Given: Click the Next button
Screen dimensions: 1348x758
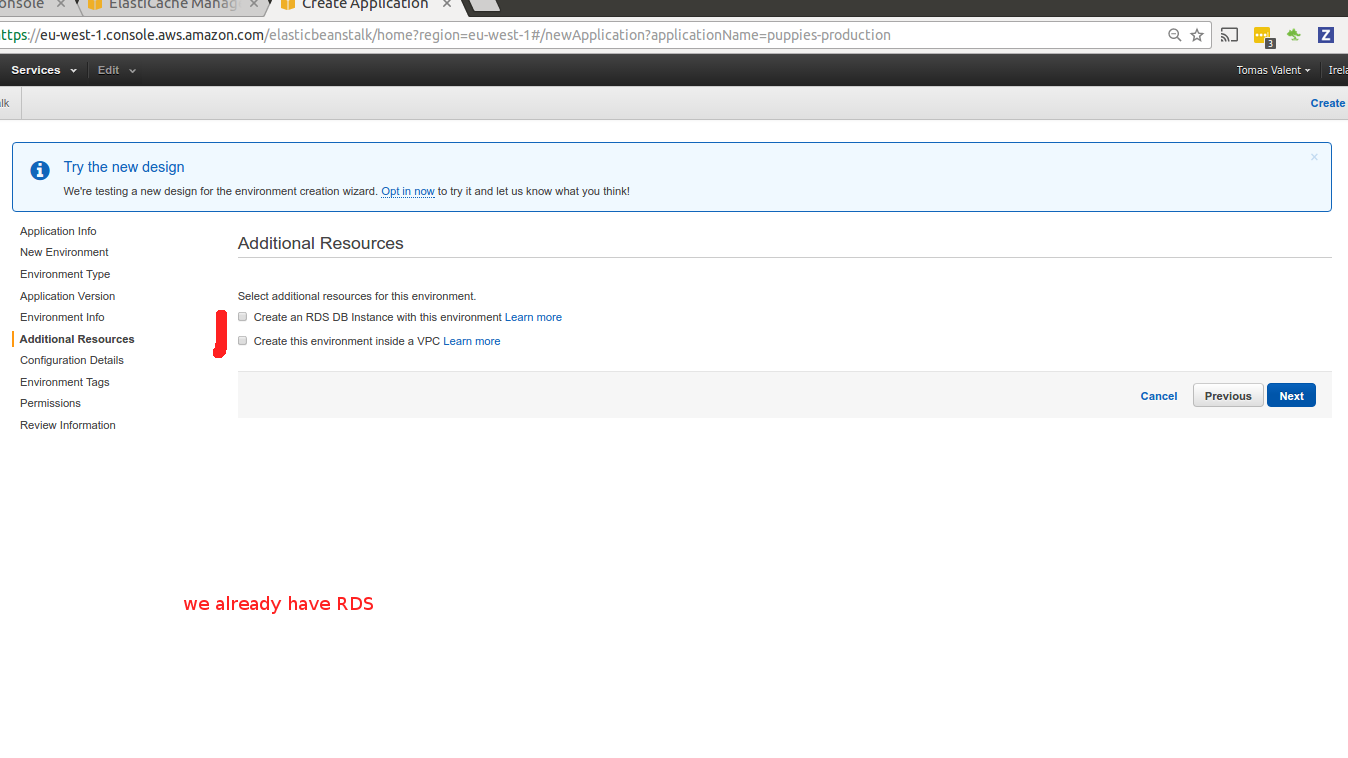Looking at the screenshot, I should point(1291,396).
